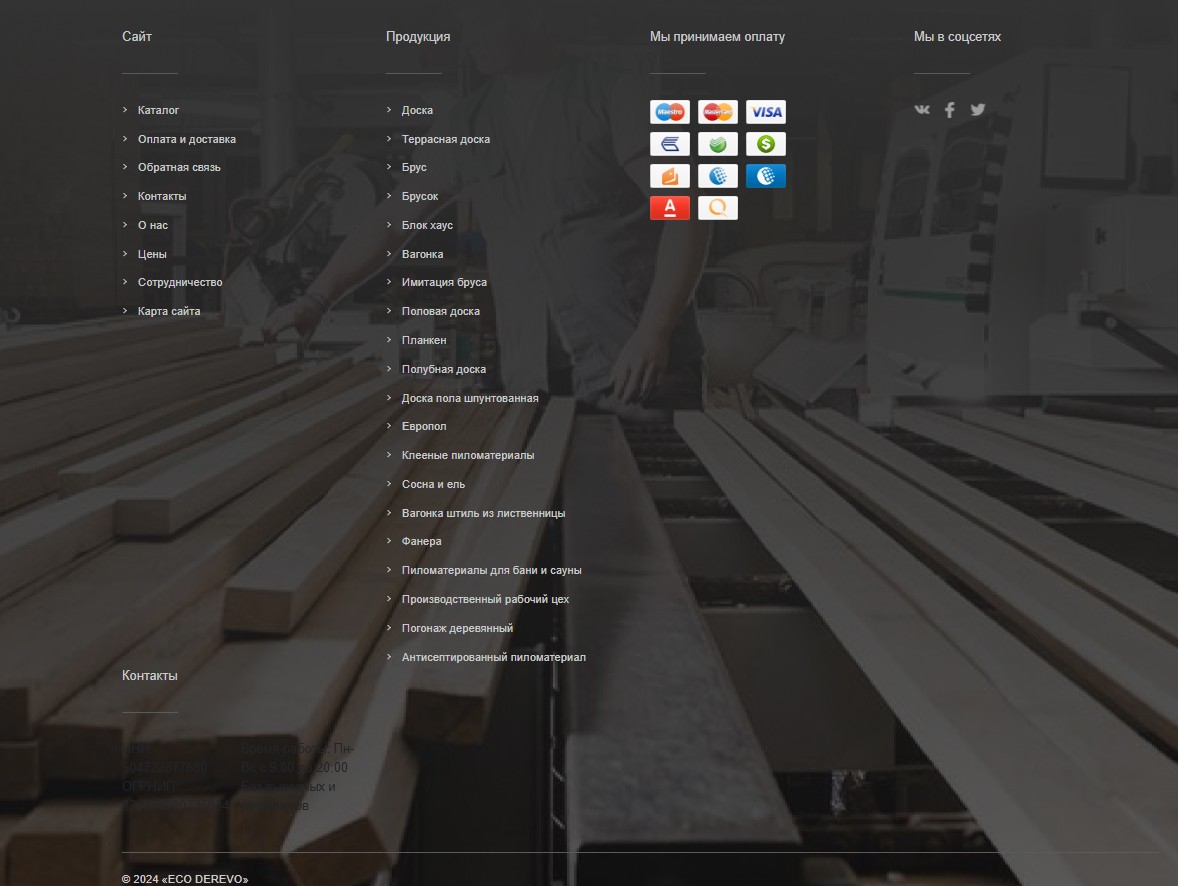
Task: Select the MasterCard payment icon
Action: pyautogui.click(x=717, y=112)
